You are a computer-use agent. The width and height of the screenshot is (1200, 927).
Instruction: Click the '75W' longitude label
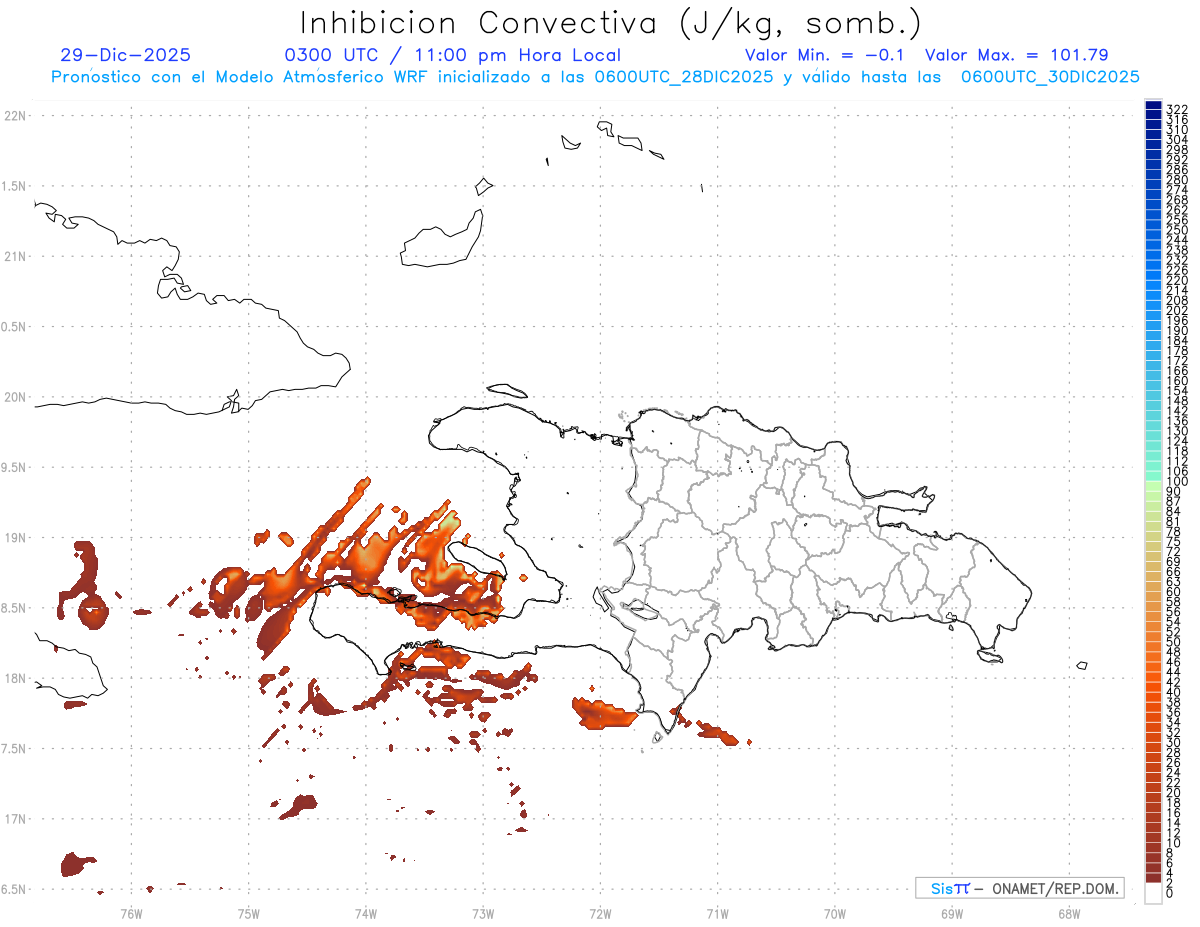(248, 913)
